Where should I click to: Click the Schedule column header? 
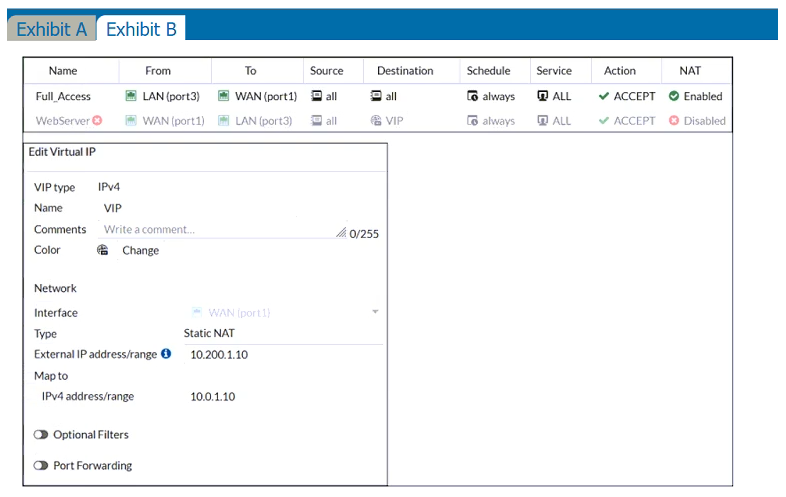tap(488, 71)
